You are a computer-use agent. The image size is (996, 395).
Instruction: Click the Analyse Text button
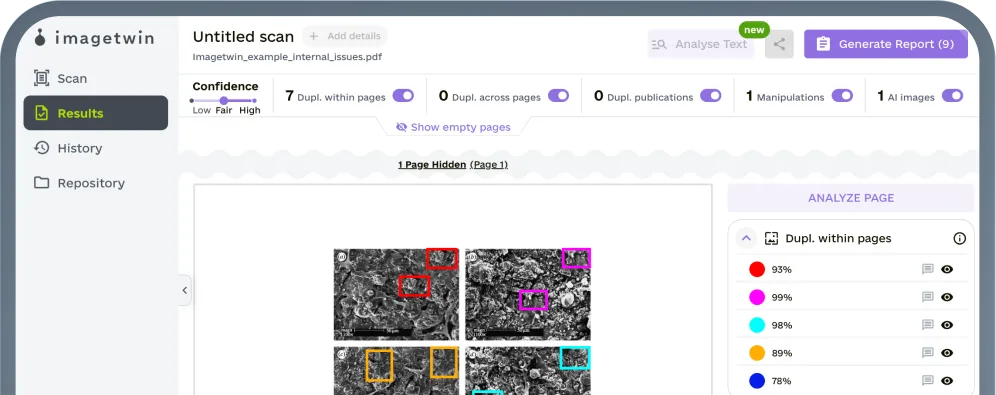(701, 44)
